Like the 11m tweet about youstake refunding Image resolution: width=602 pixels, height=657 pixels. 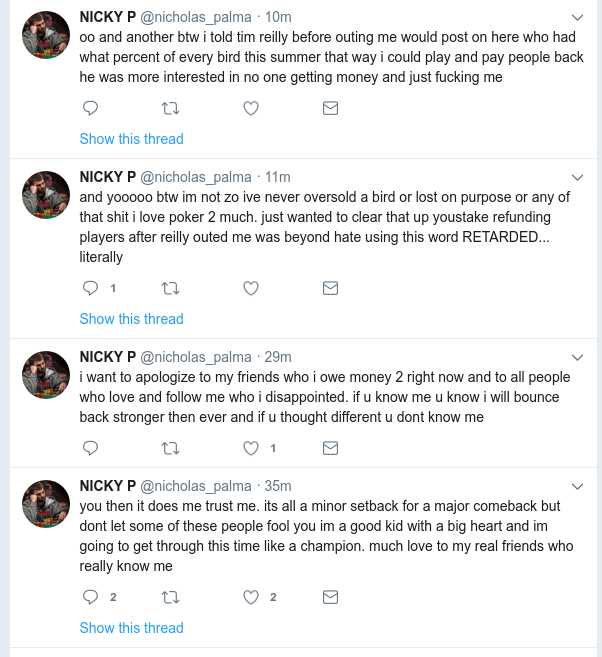click(251, 288)
